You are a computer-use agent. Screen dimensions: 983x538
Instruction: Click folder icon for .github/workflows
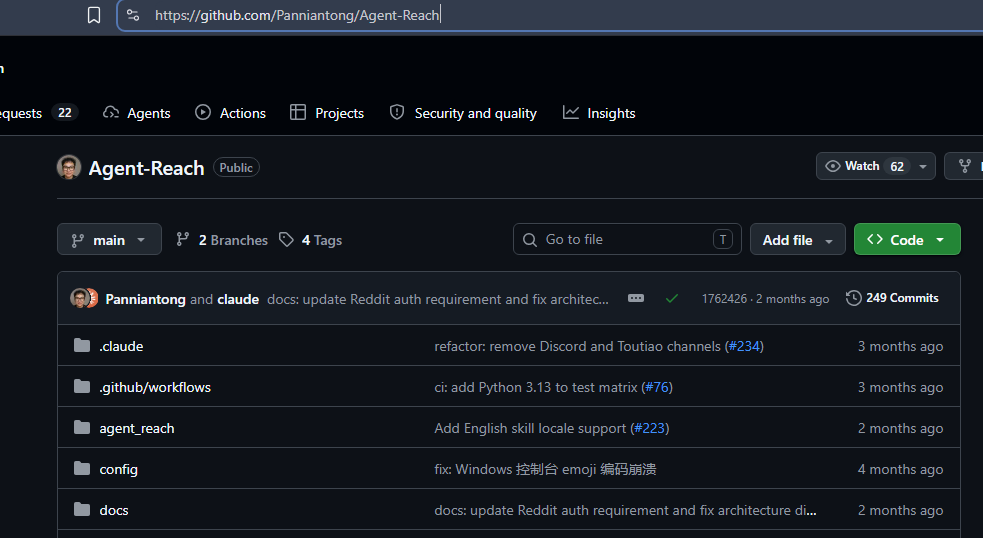[82, 386]
